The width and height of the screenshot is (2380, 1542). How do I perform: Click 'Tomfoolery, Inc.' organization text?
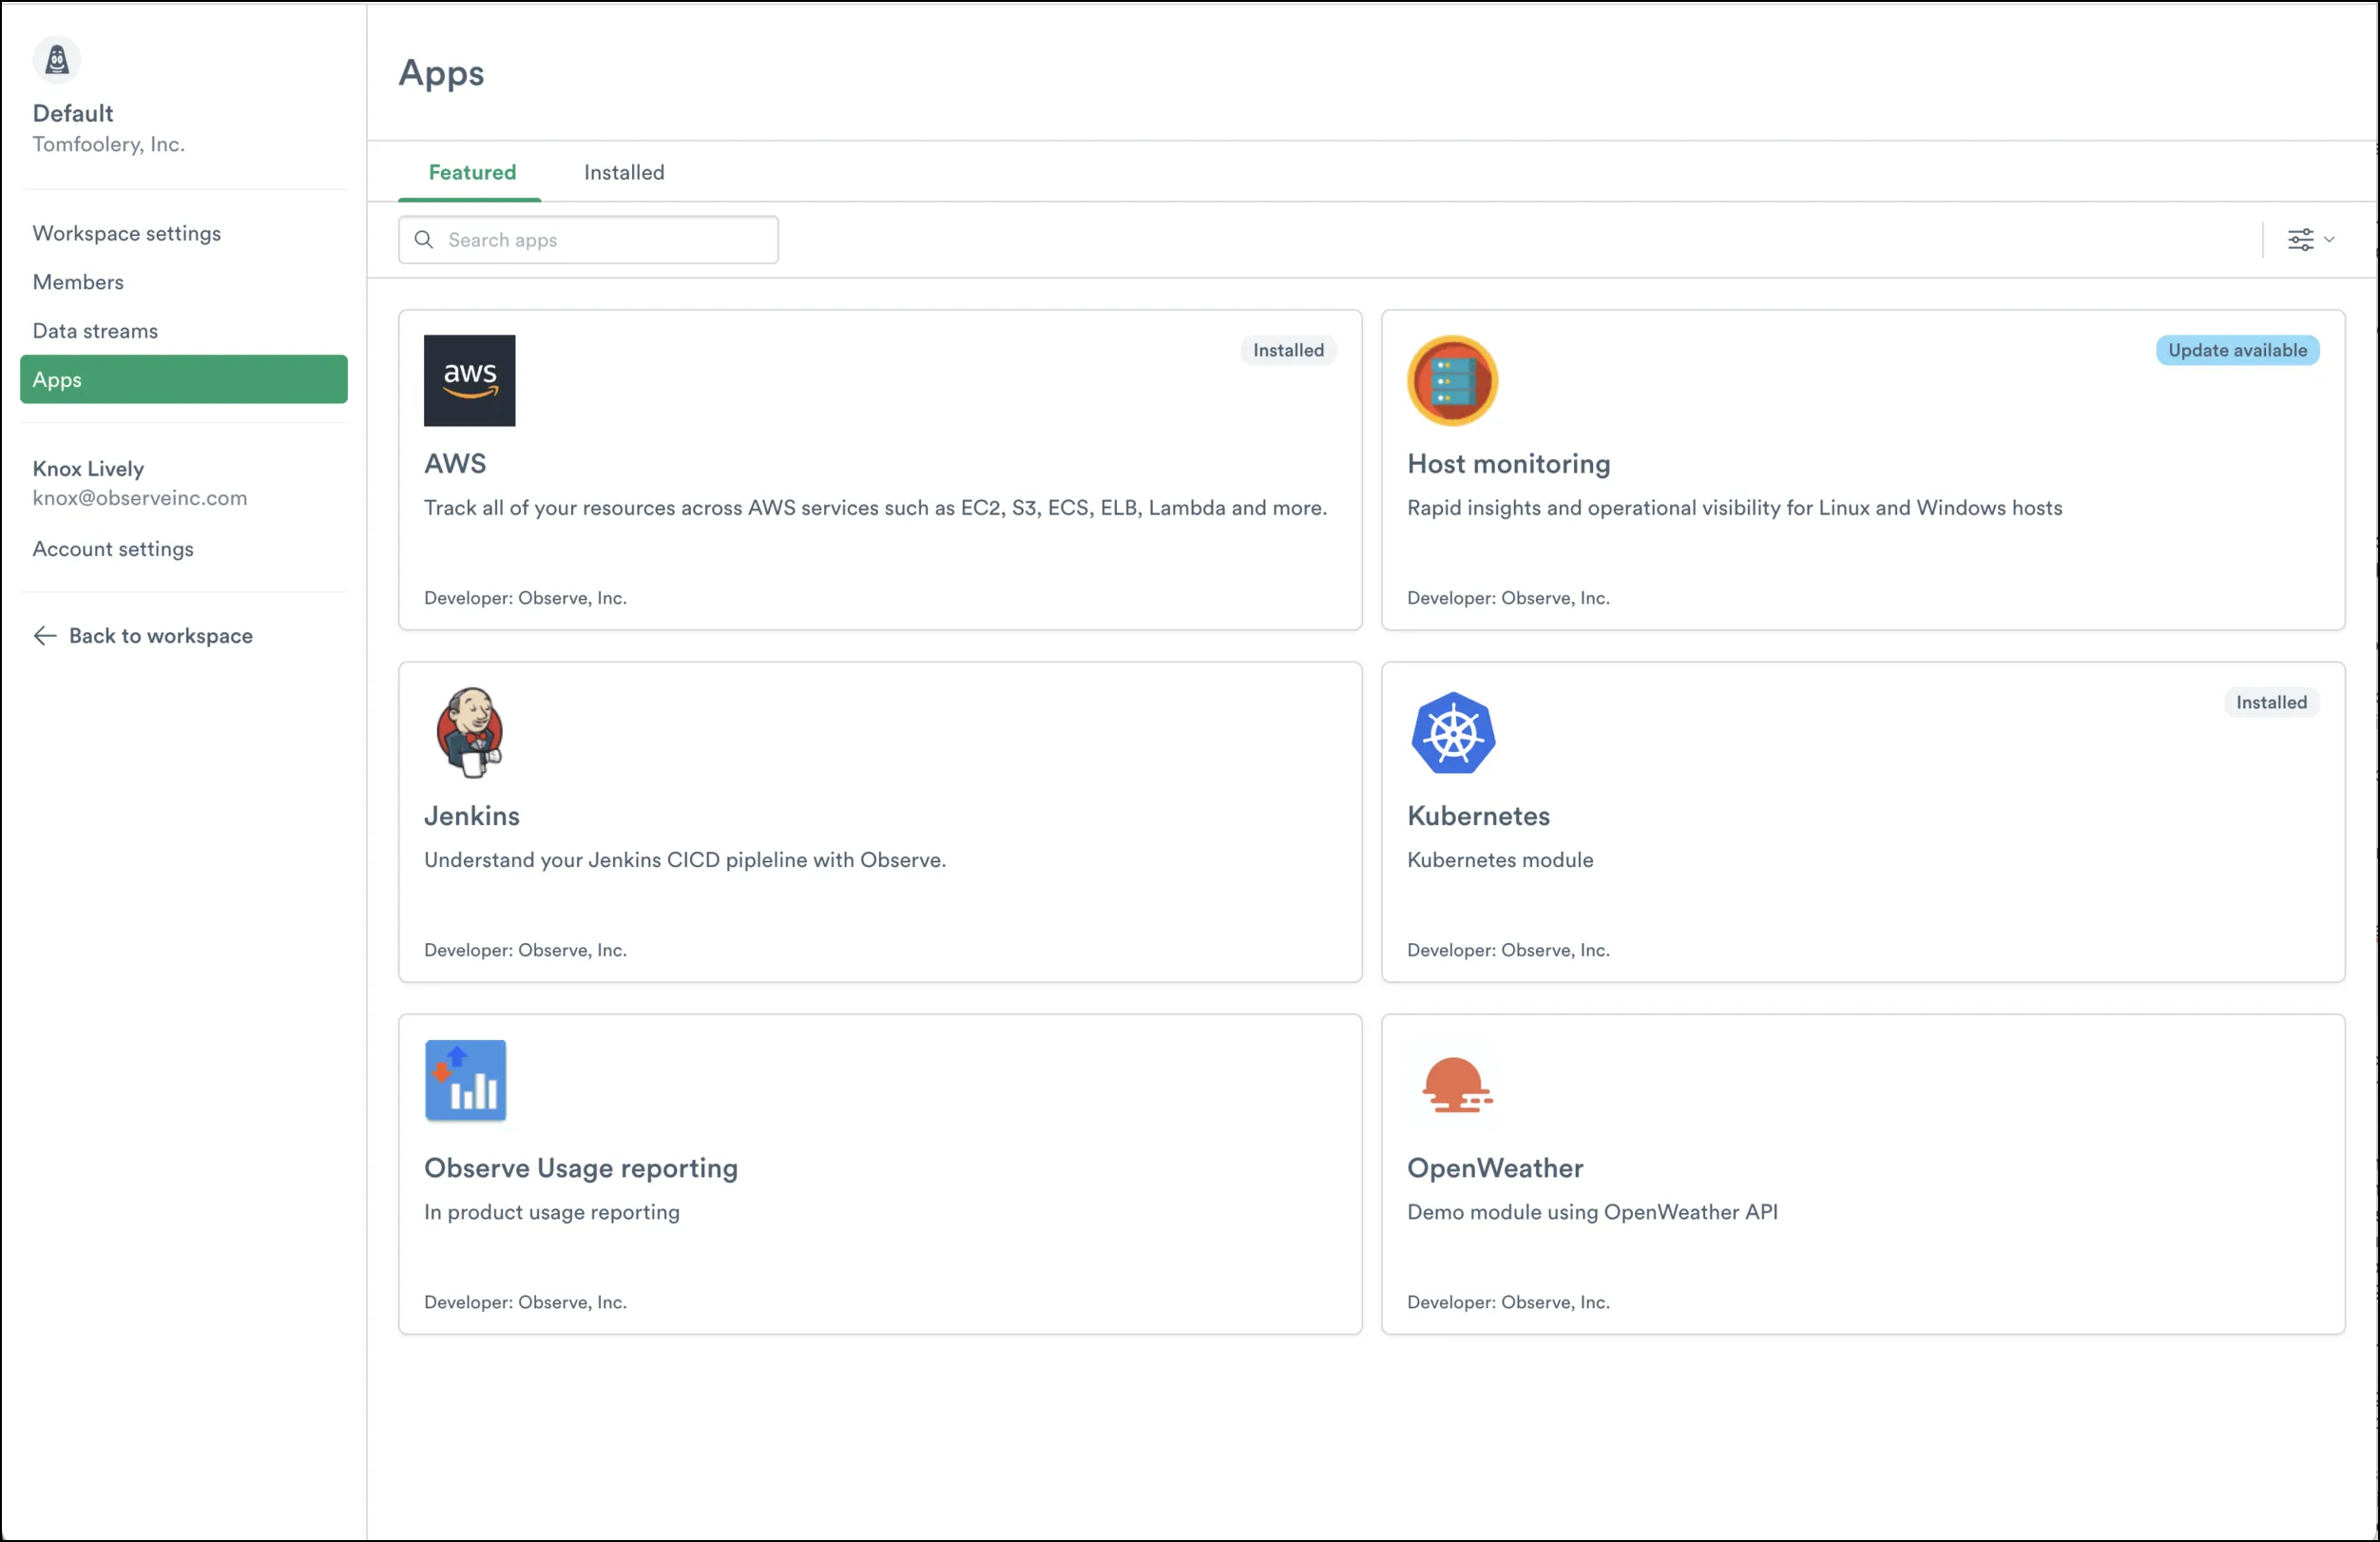tap(109, 145)
